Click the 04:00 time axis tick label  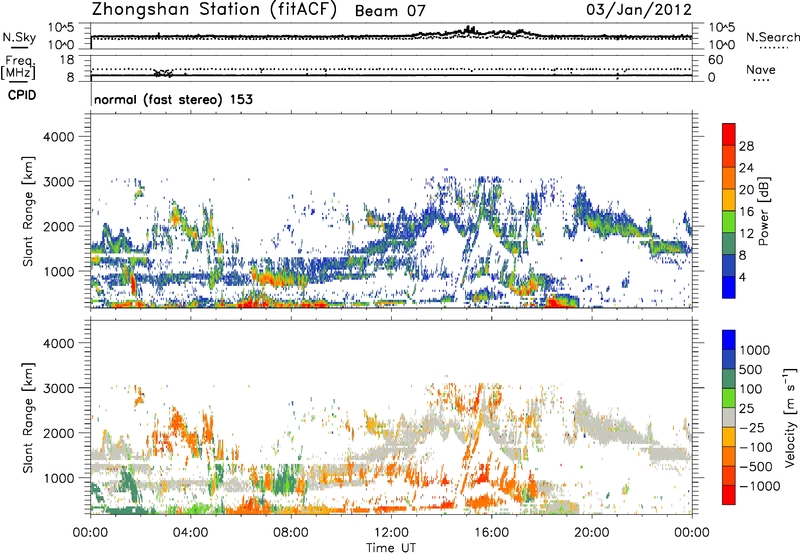point(190,533)
